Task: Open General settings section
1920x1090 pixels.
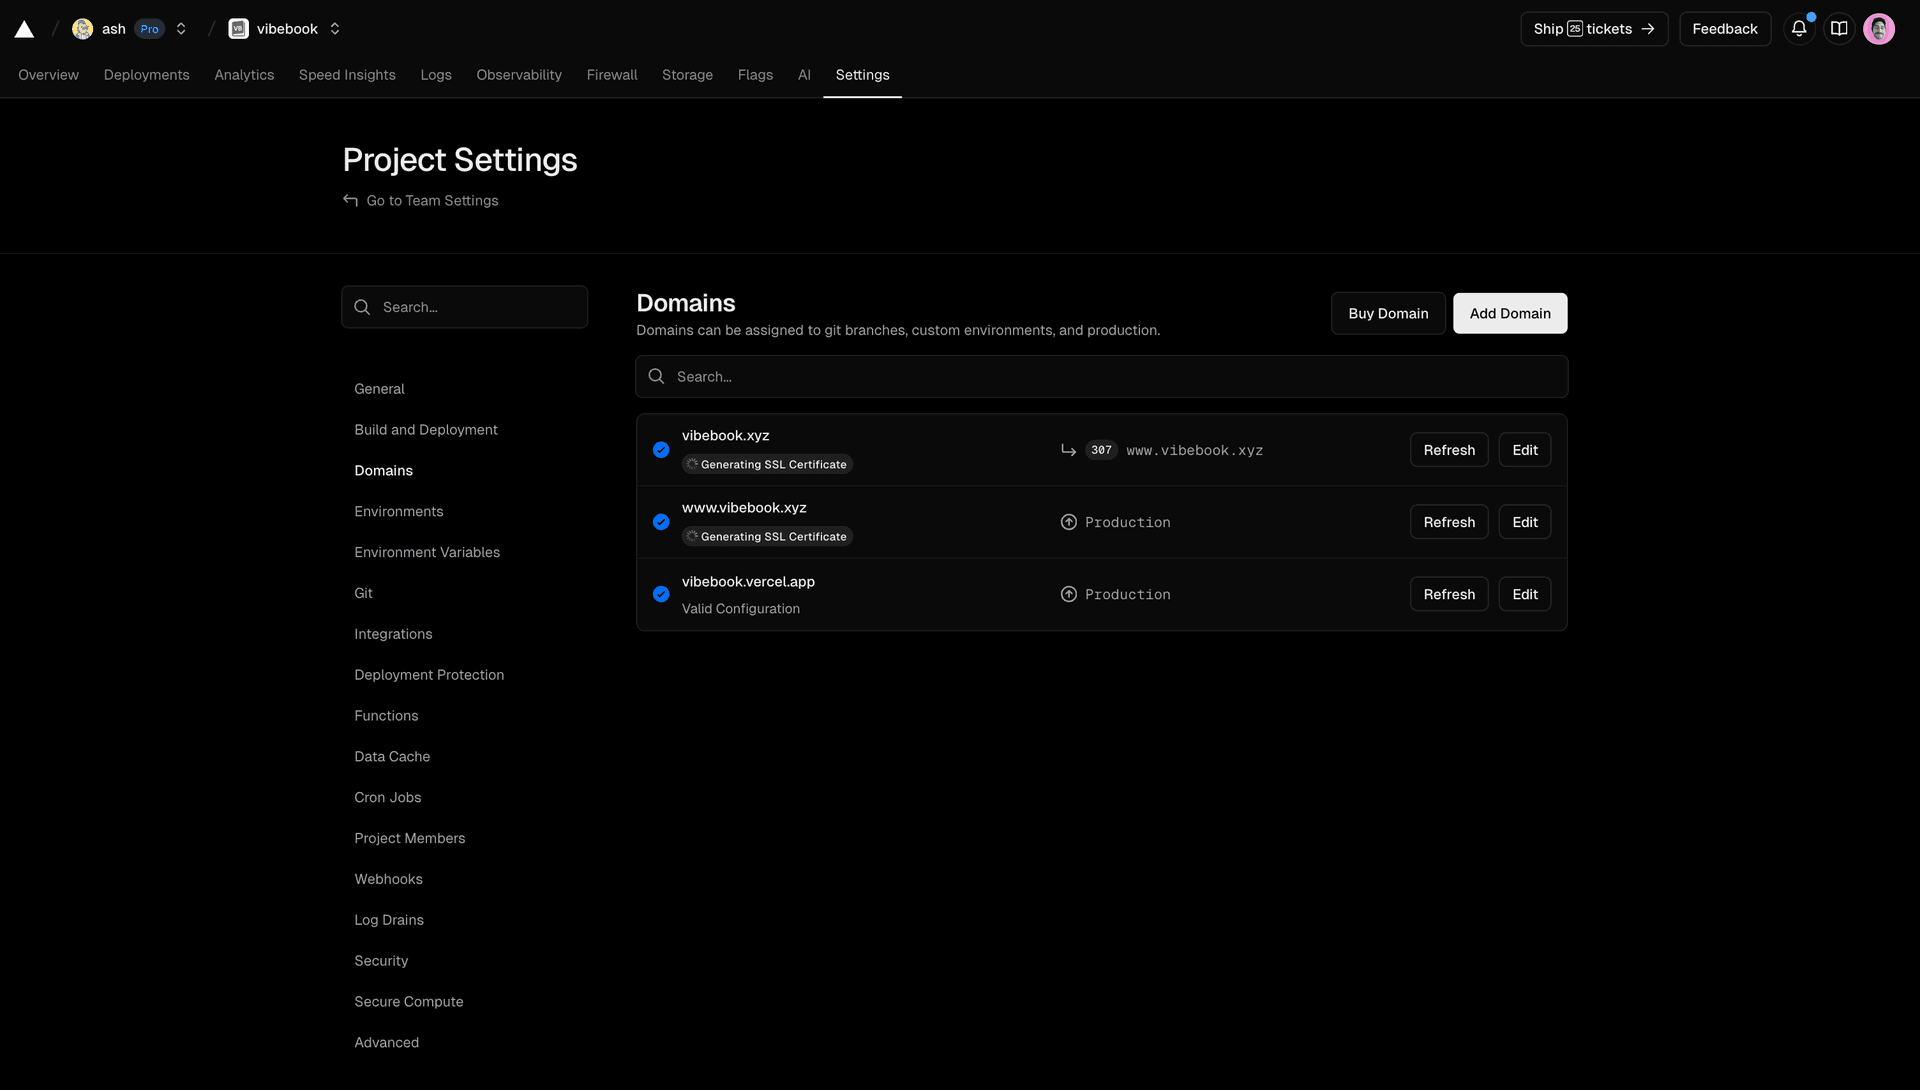Action: coord(379,389)
